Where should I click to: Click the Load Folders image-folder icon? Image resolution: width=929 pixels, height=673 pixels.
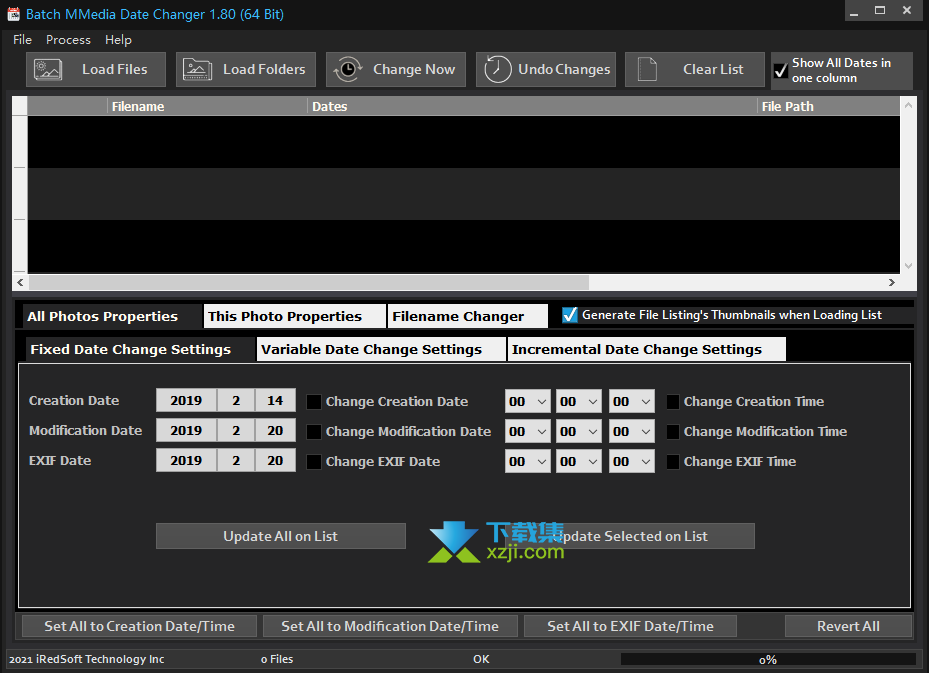point(197,69)
